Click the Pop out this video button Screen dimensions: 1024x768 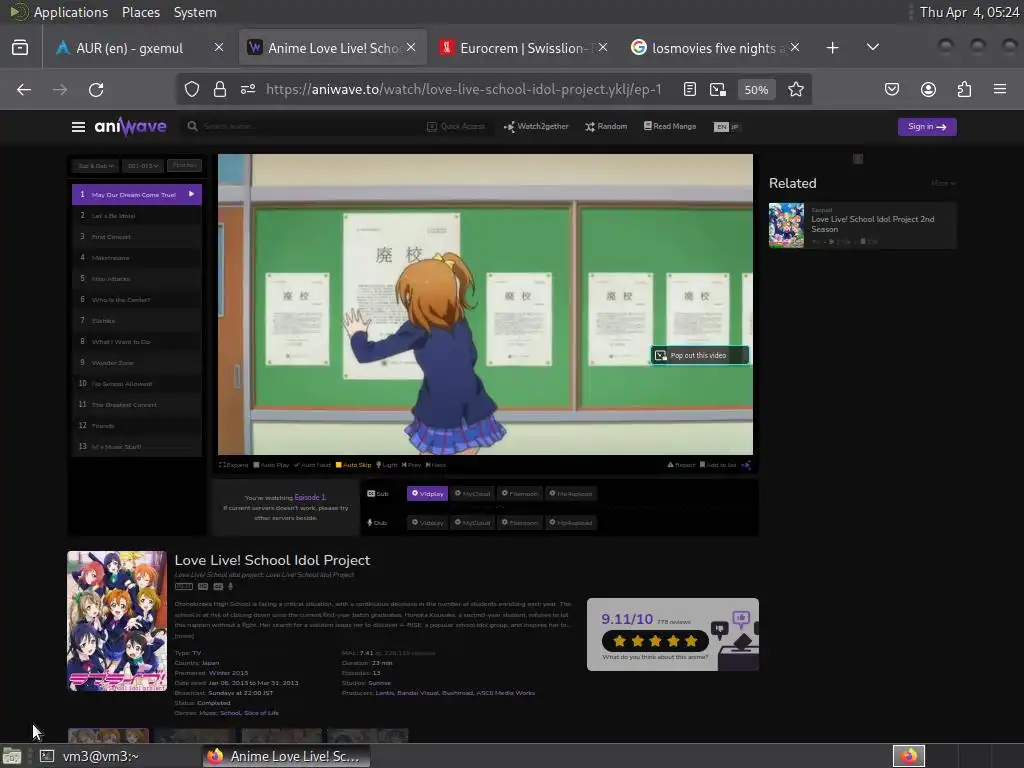[x=699, y=355]
